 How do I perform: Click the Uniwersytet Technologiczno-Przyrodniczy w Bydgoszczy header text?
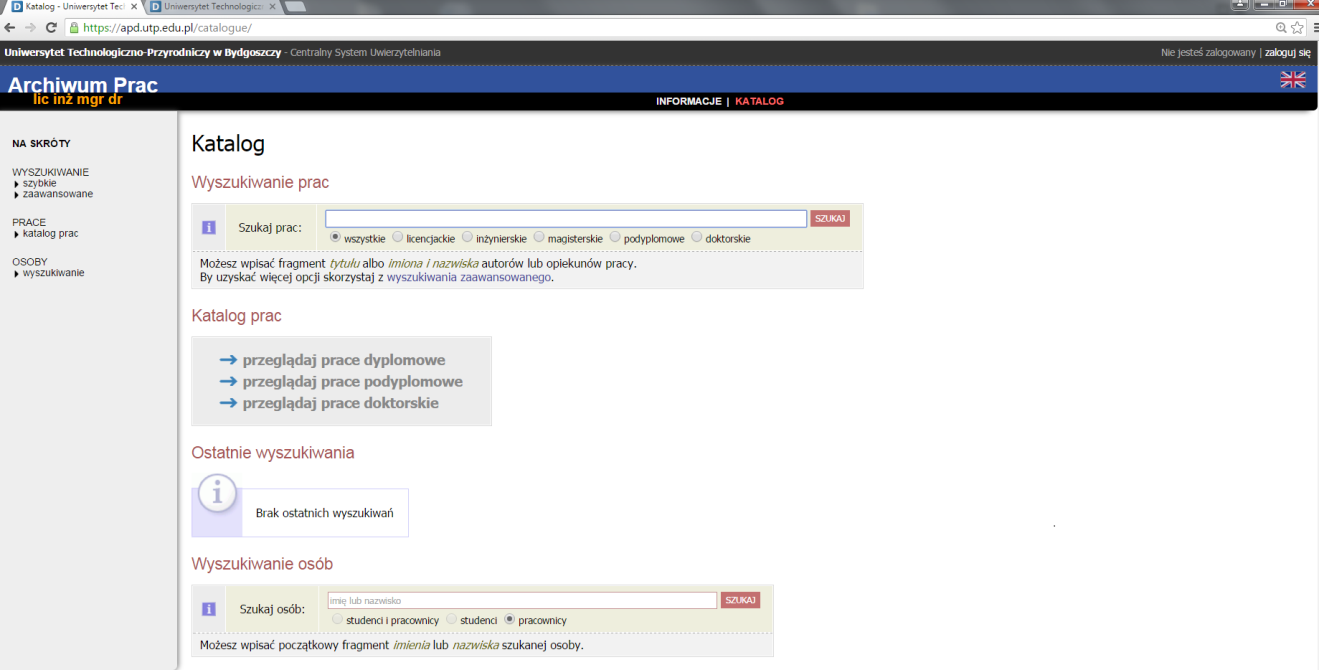[x=143, y=52]
